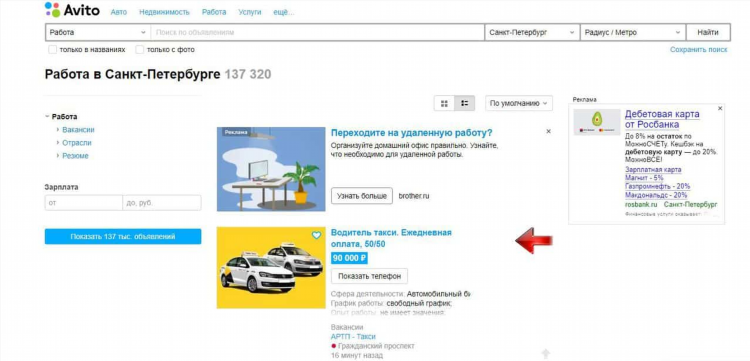This screenshot has height=361, width=750.
Task: Click 'Зарплатная карта' ad link
Action: pyautogui.click(x=653, y=170)
